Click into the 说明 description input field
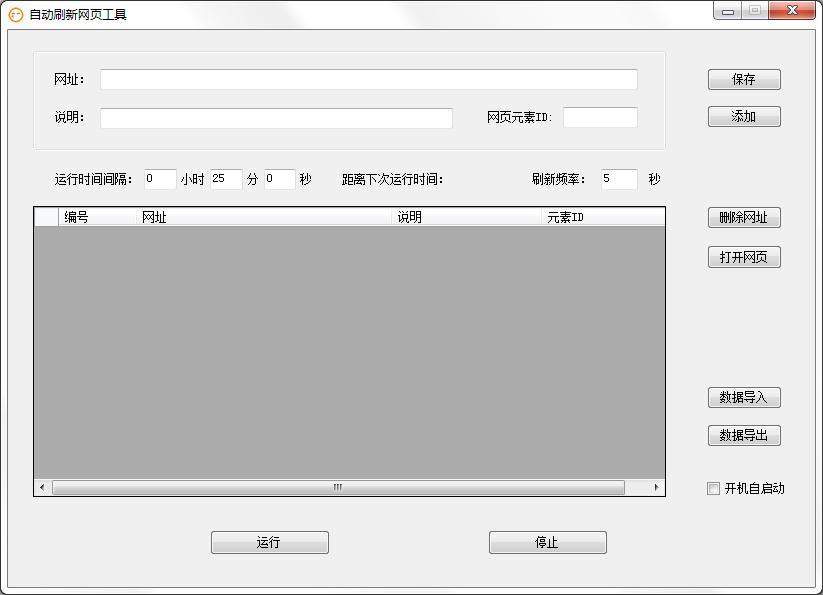Screen dimensions: 823x595 (x=276, y=118)
